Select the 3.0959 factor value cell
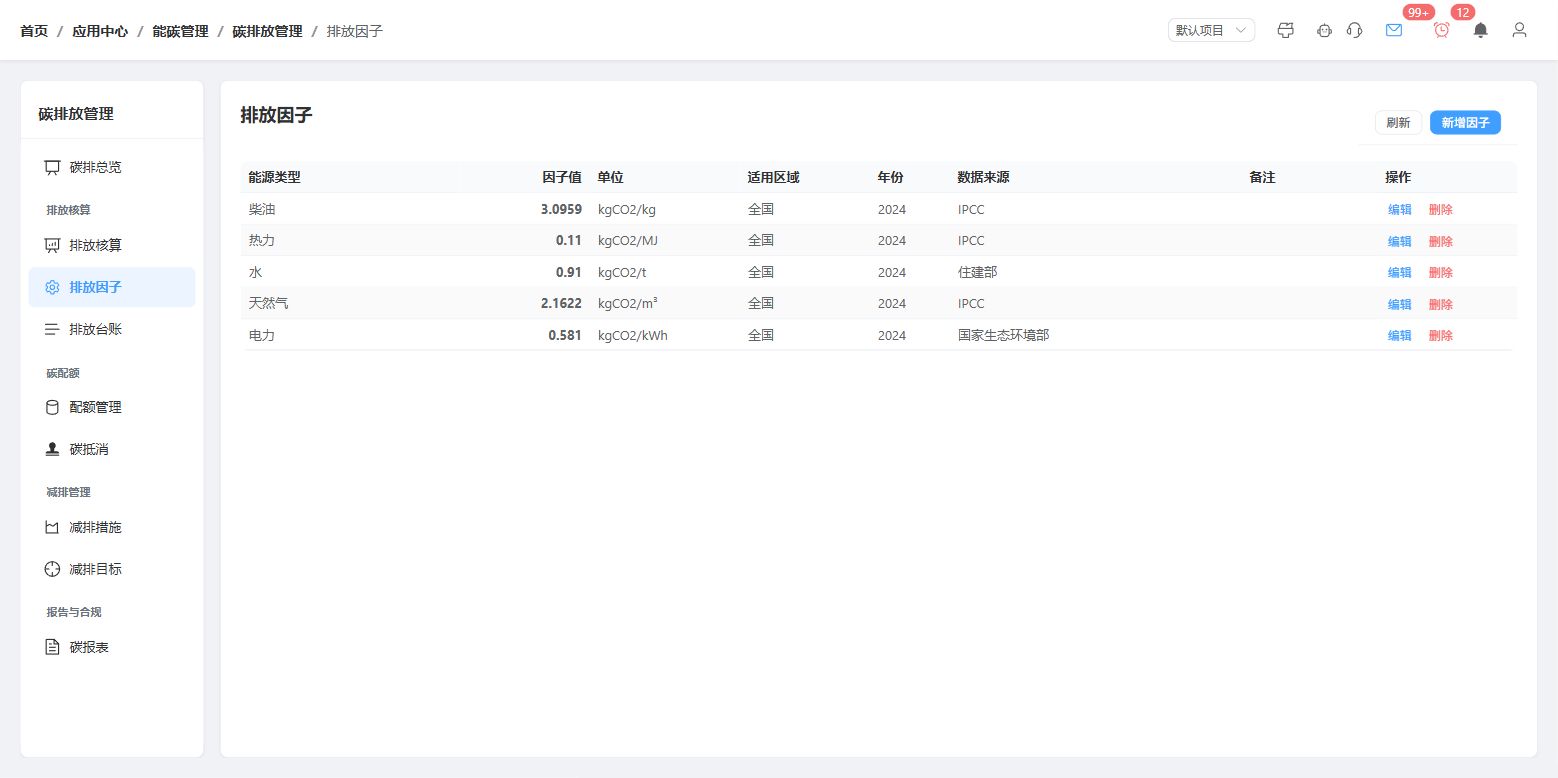1558x778 pixels. (x=561, y=209)
